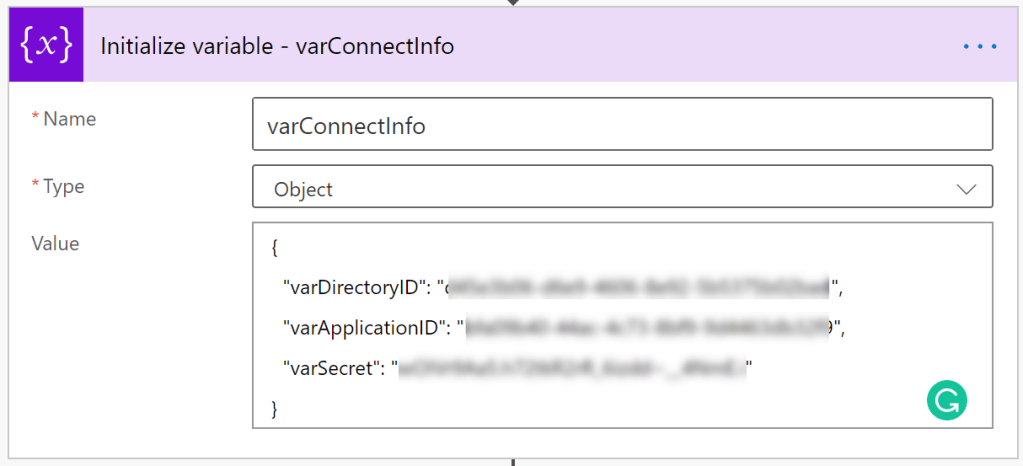
Task: Collapse the card via the title text
Action: (277, 47)
